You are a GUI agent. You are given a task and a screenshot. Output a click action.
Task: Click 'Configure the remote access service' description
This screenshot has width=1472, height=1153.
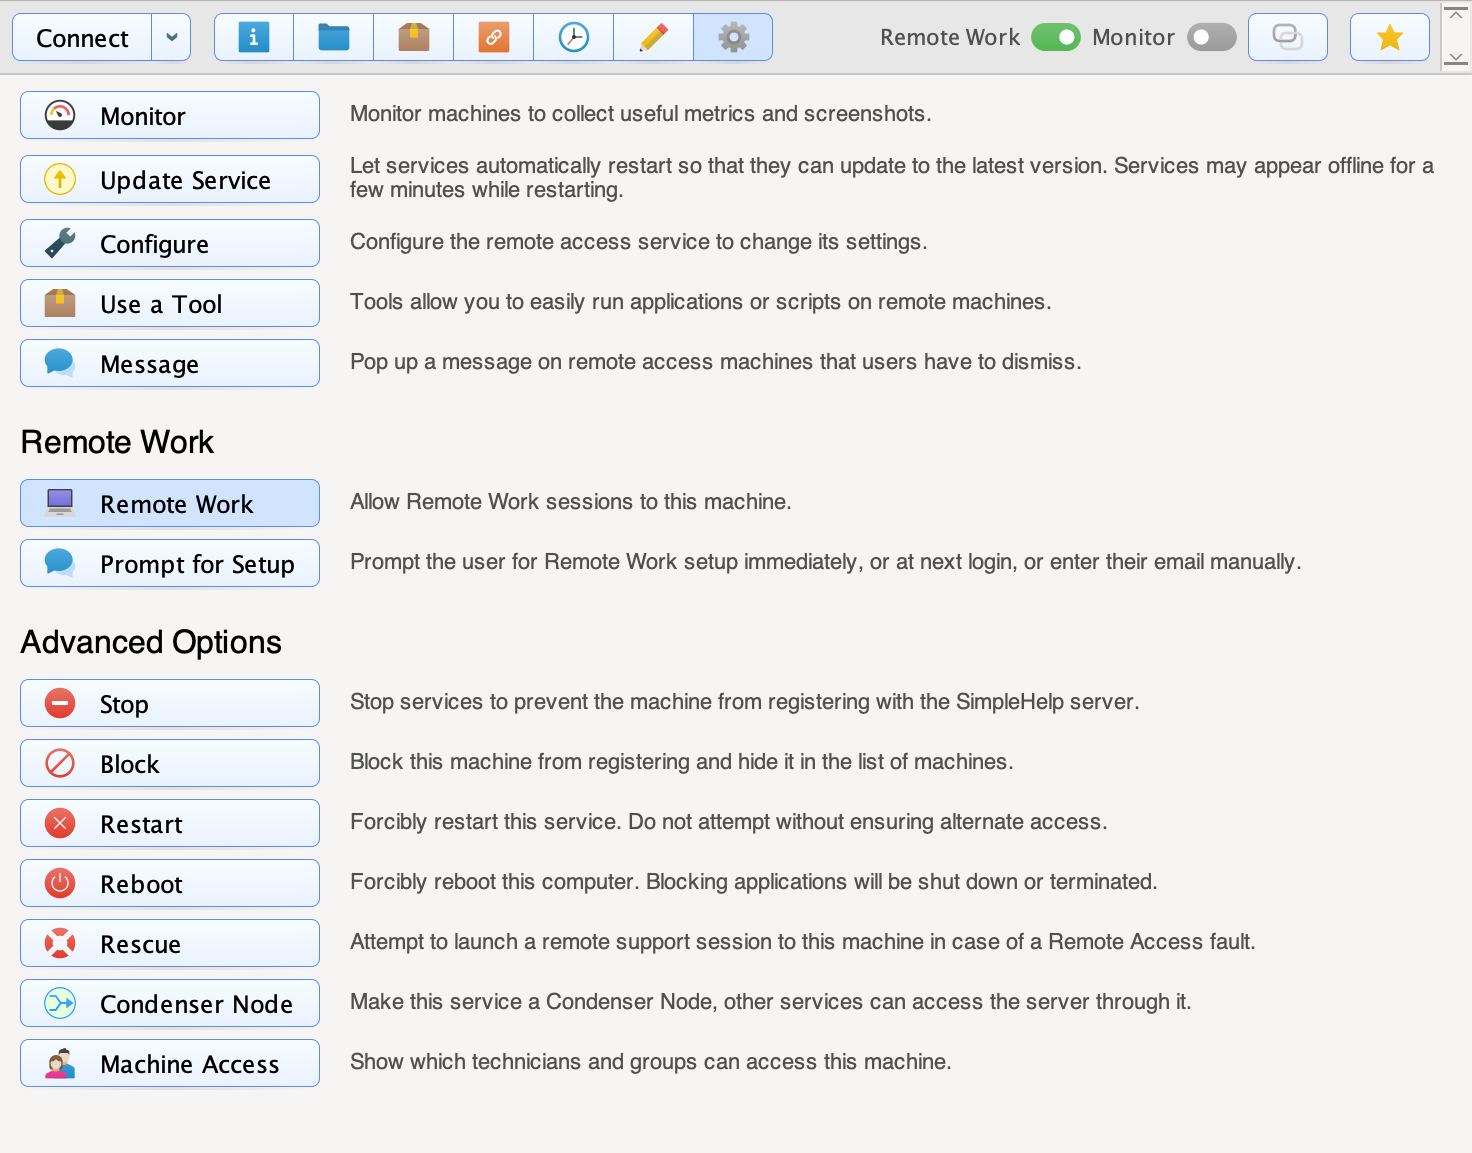[639, 242]
